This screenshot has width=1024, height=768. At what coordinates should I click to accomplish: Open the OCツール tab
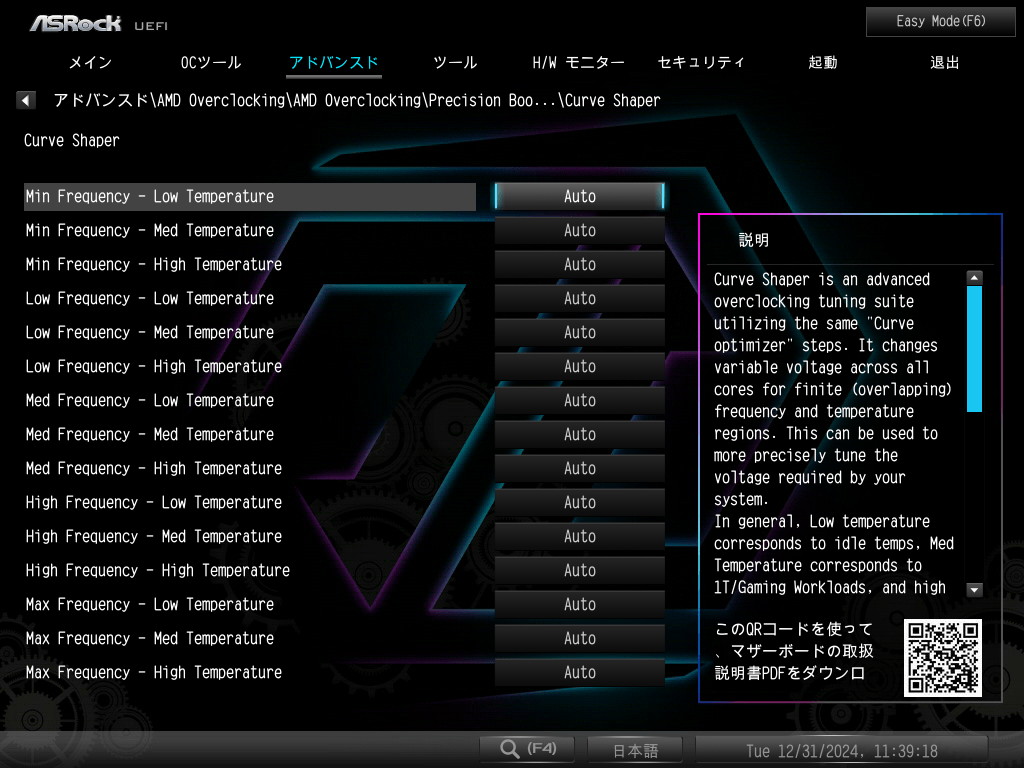pyautogui.click(x=210, y=63)
